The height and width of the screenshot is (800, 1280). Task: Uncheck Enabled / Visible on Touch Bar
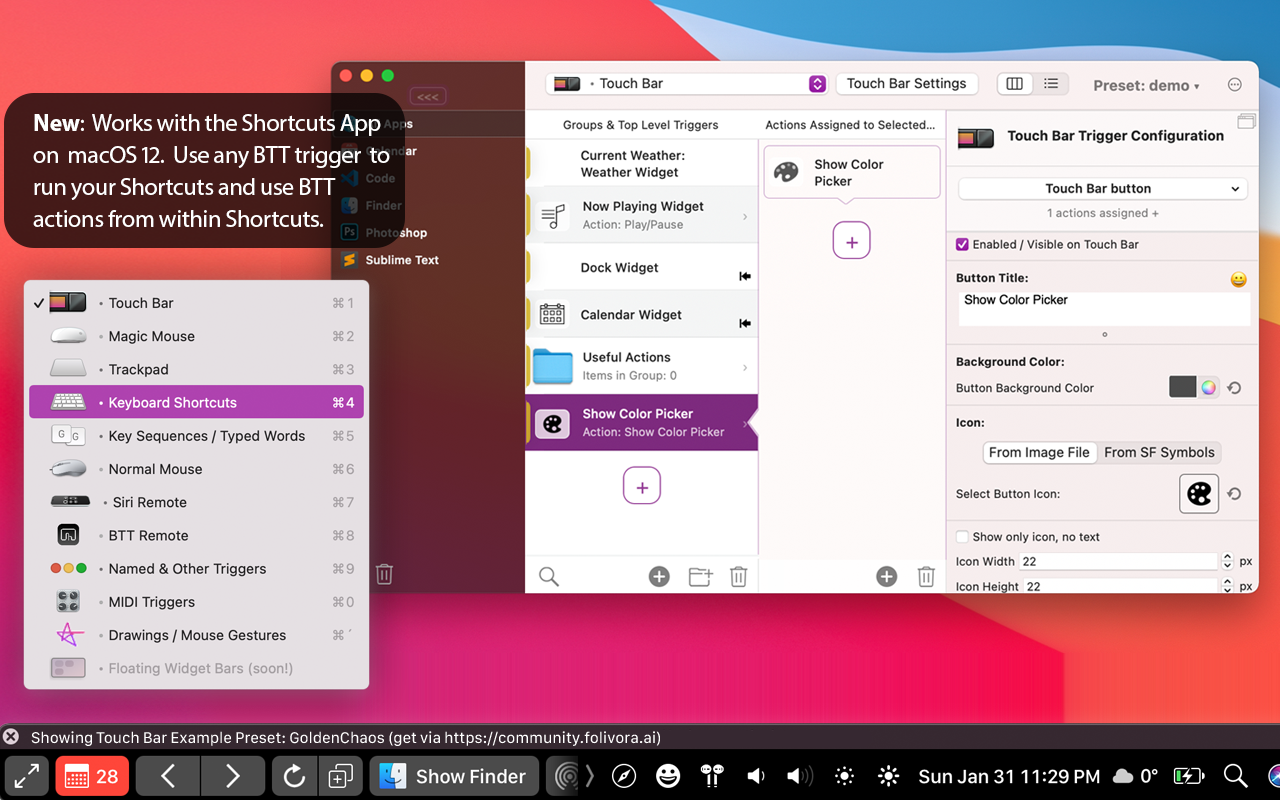[962, 244]
